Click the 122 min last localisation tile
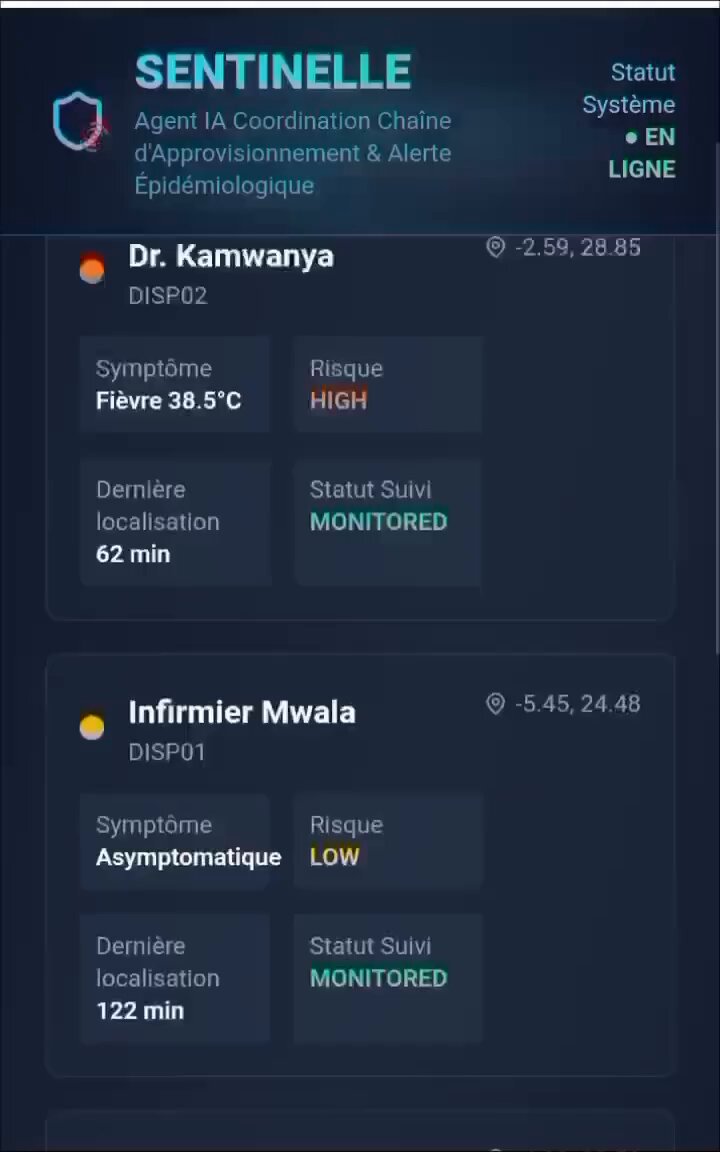This screenshot has width=720, height=1152. point(175,979)
